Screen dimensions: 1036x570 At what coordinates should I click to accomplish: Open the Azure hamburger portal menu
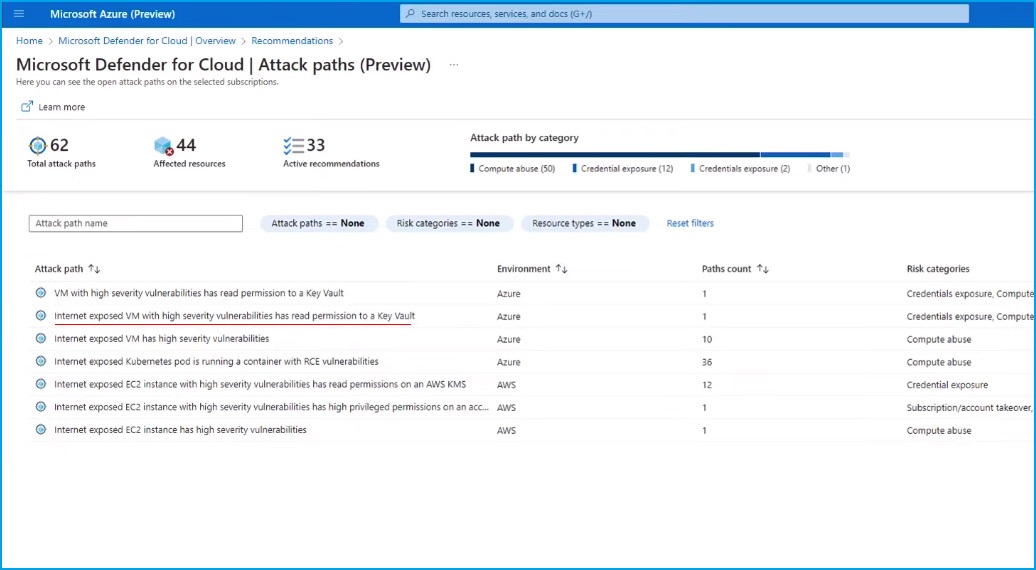18,13
